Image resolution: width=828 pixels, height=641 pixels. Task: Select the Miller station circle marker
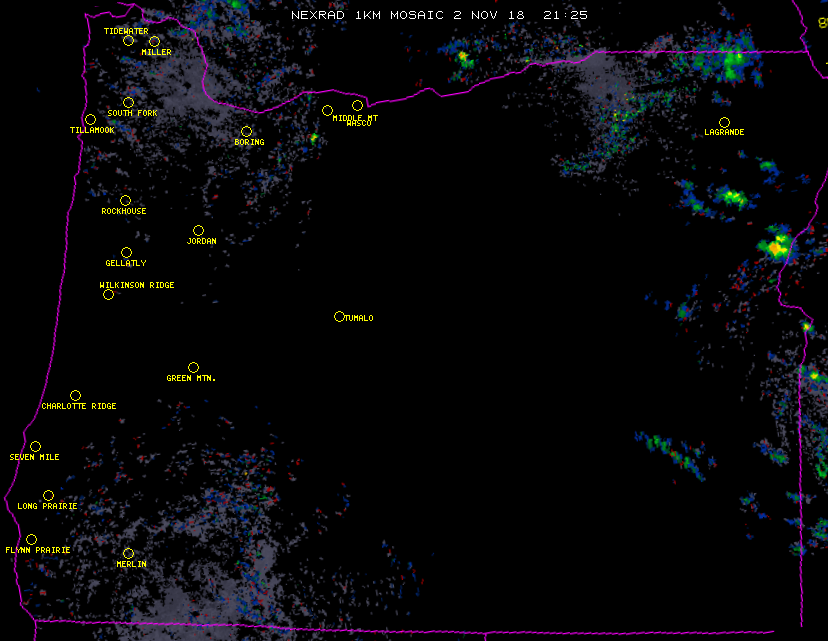pos(154,41)
